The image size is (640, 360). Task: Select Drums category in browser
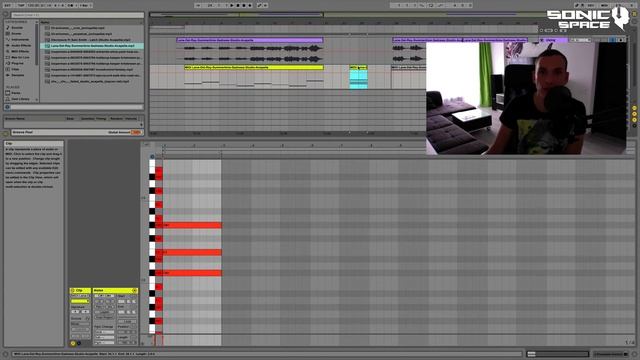point(16,33)
